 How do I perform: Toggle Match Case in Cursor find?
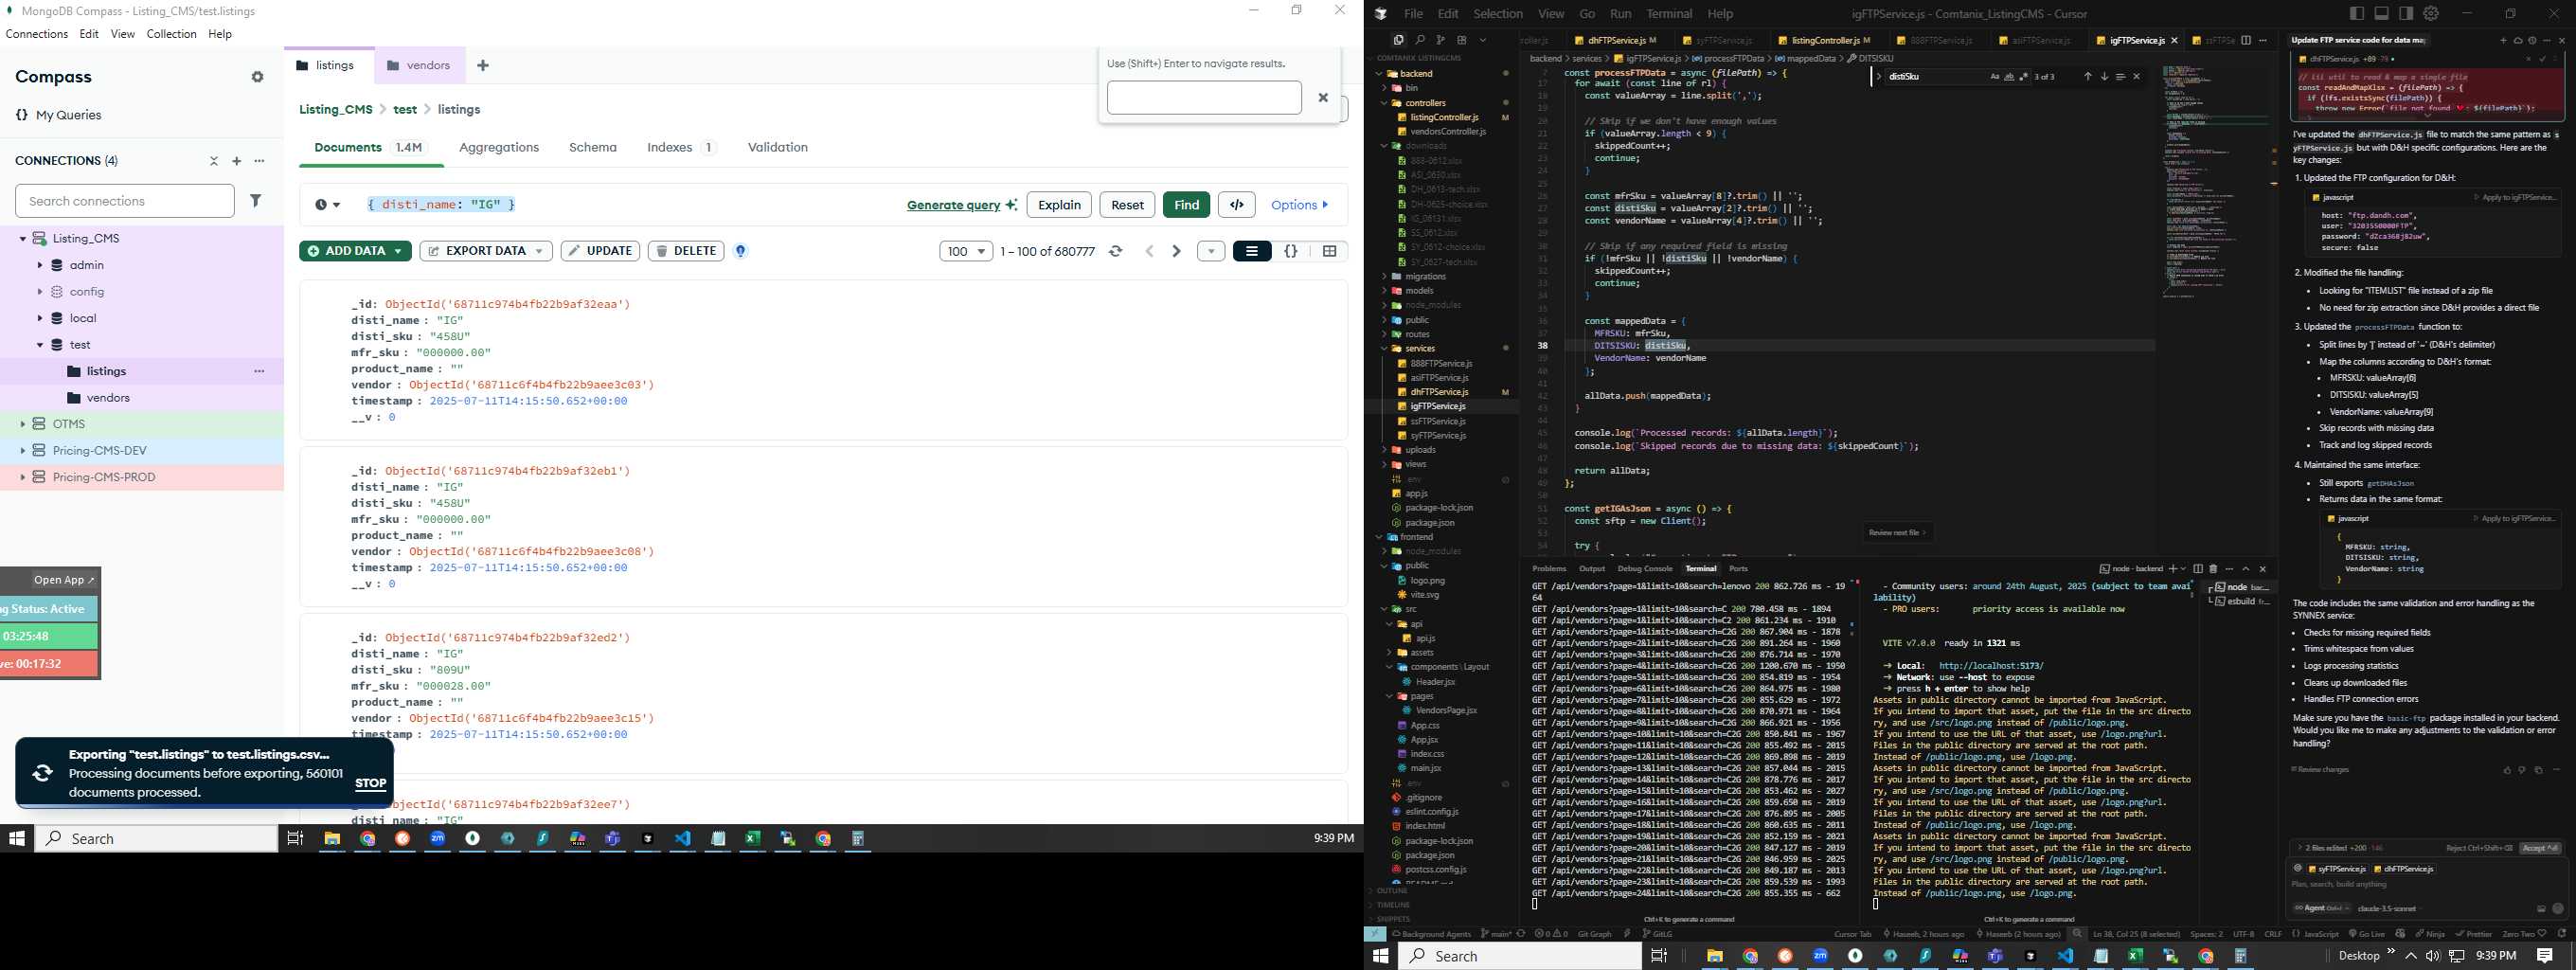coord(1995,77)
